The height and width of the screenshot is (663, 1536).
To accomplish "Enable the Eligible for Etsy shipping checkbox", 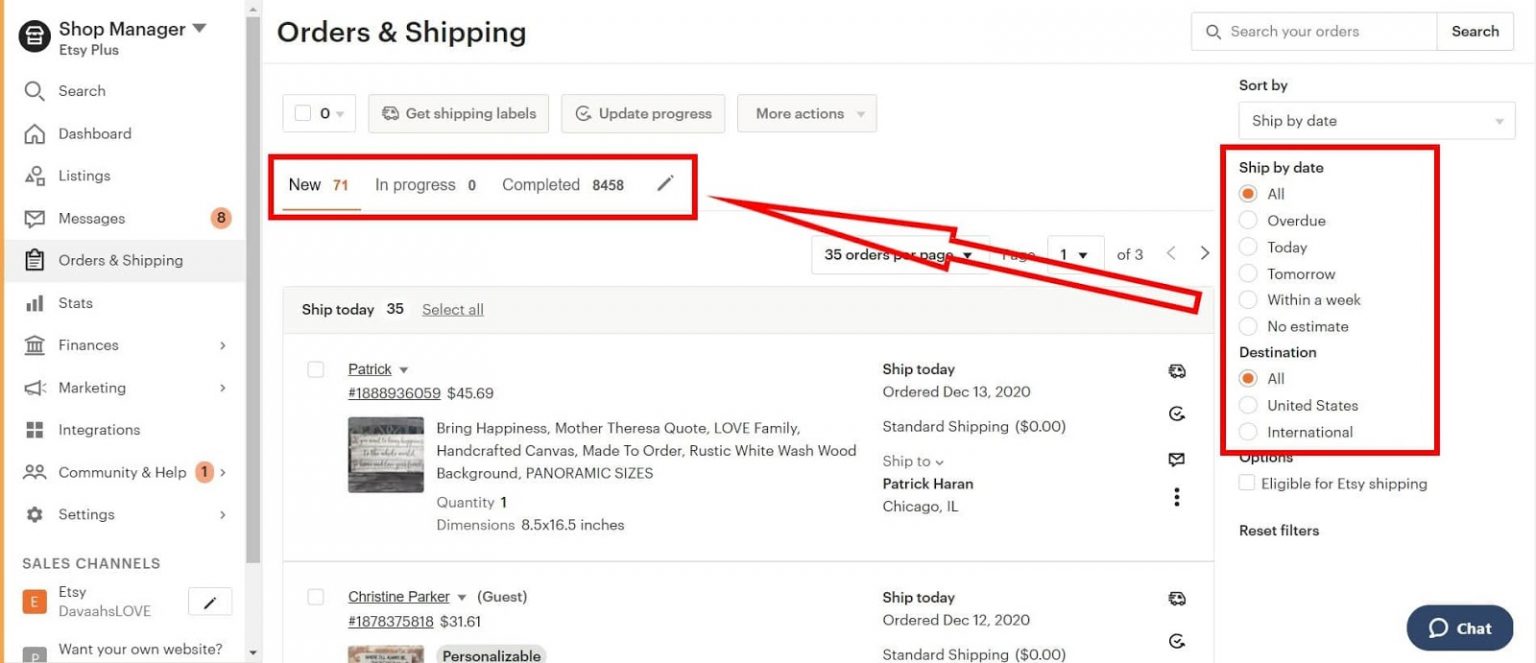I will [1247, 482].
